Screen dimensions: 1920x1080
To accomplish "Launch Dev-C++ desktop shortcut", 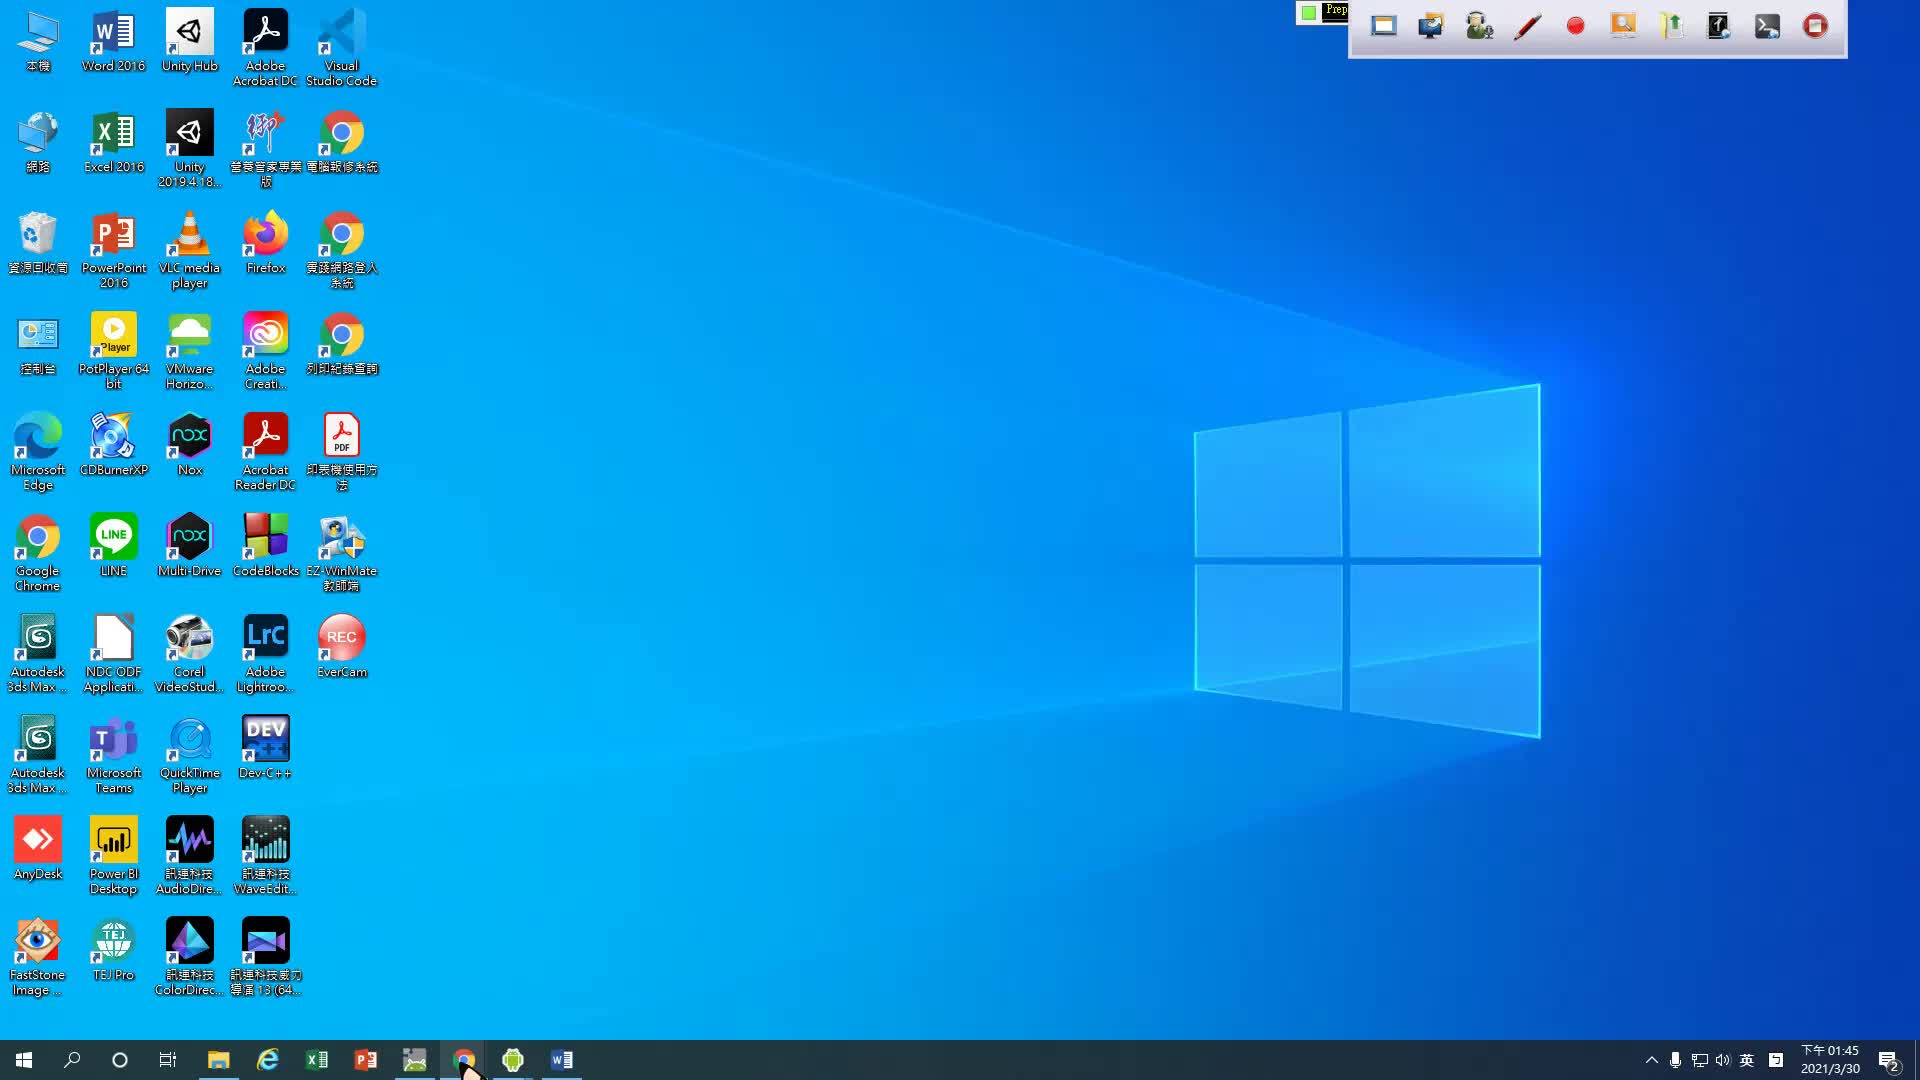I will click(x=265, y=749).
